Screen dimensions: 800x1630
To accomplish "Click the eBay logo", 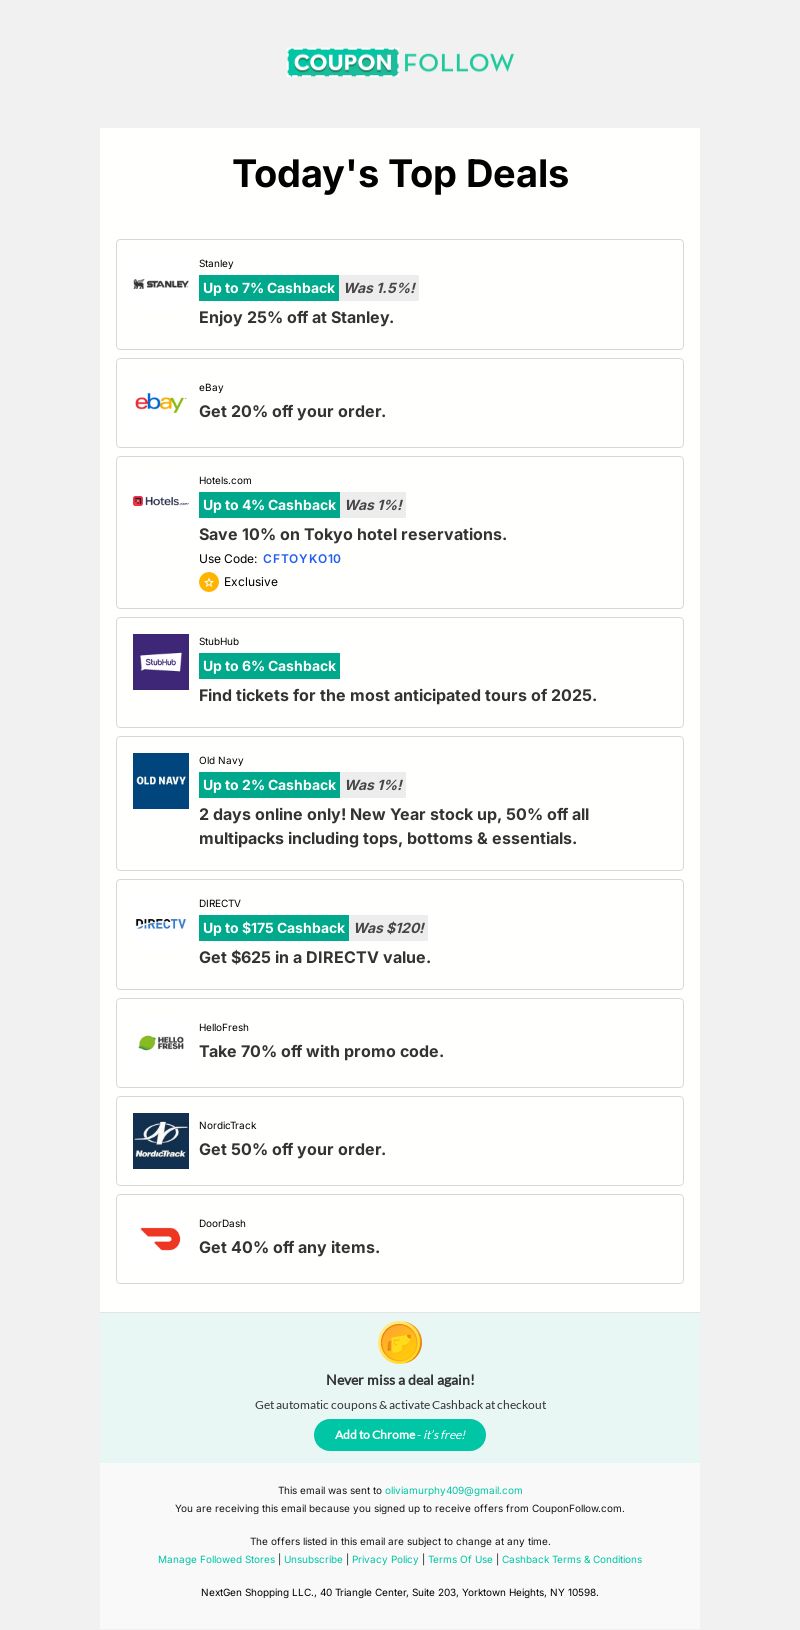I will point(160,402).
